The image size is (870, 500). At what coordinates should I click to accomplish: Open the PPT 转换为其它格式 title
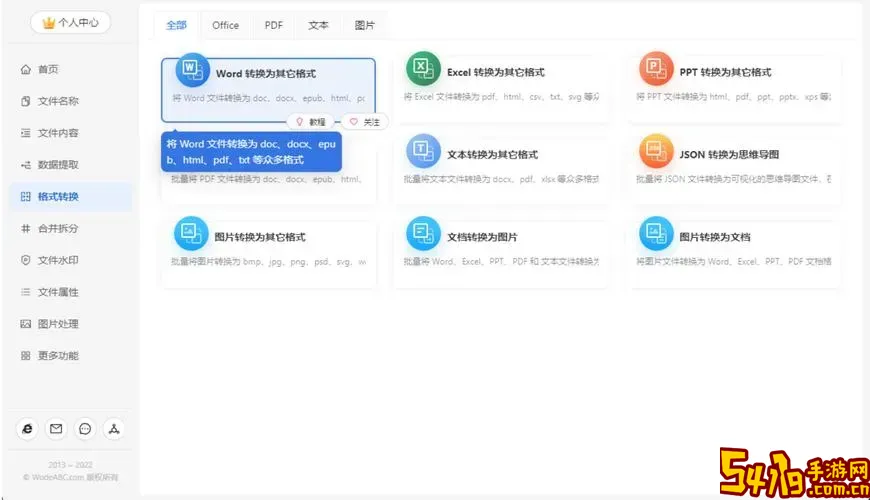725,72
